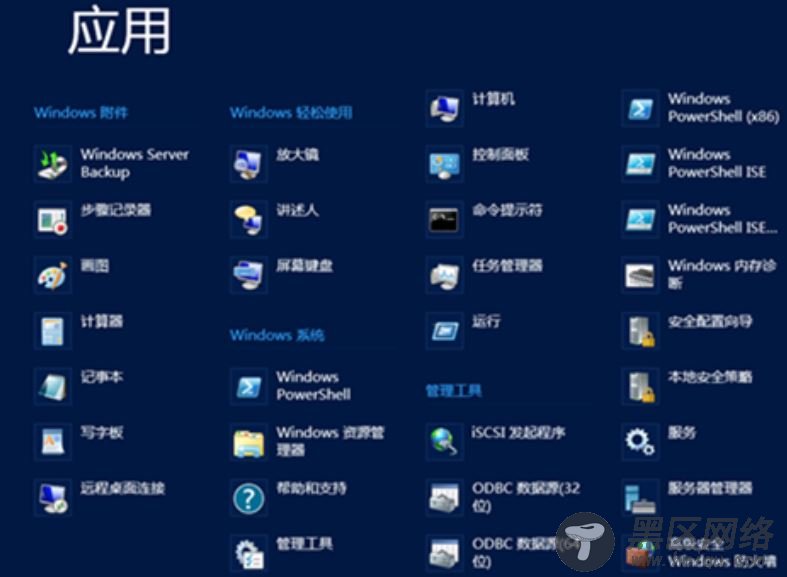Viewport: 787px width, 577px height.
Task: Open 任务管理器 Task Manager
Action: 484,274
